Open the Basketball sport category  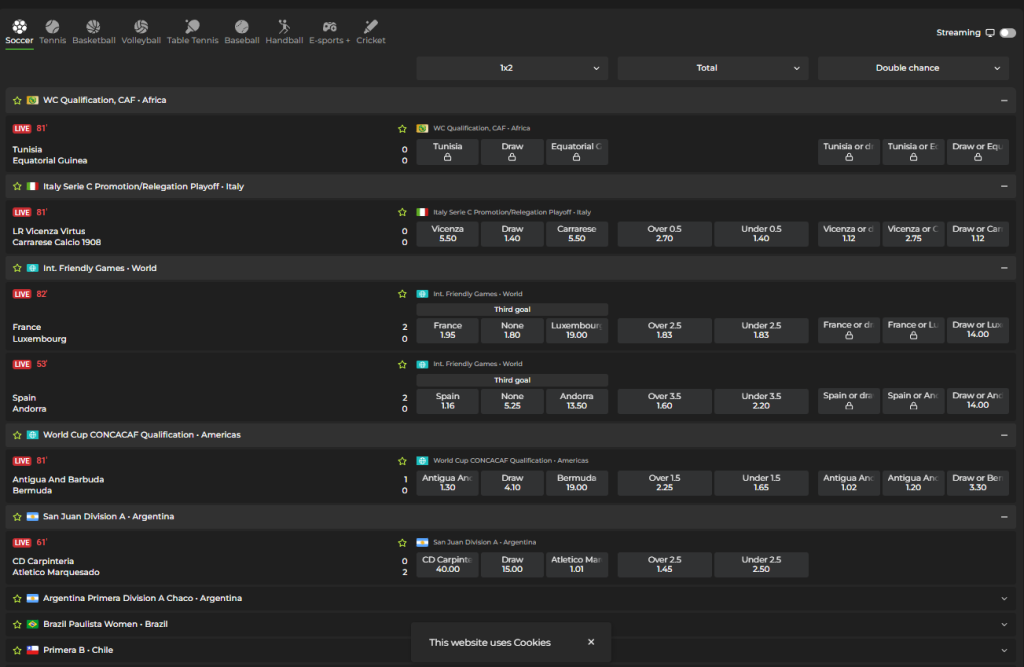tap(93, 28)
